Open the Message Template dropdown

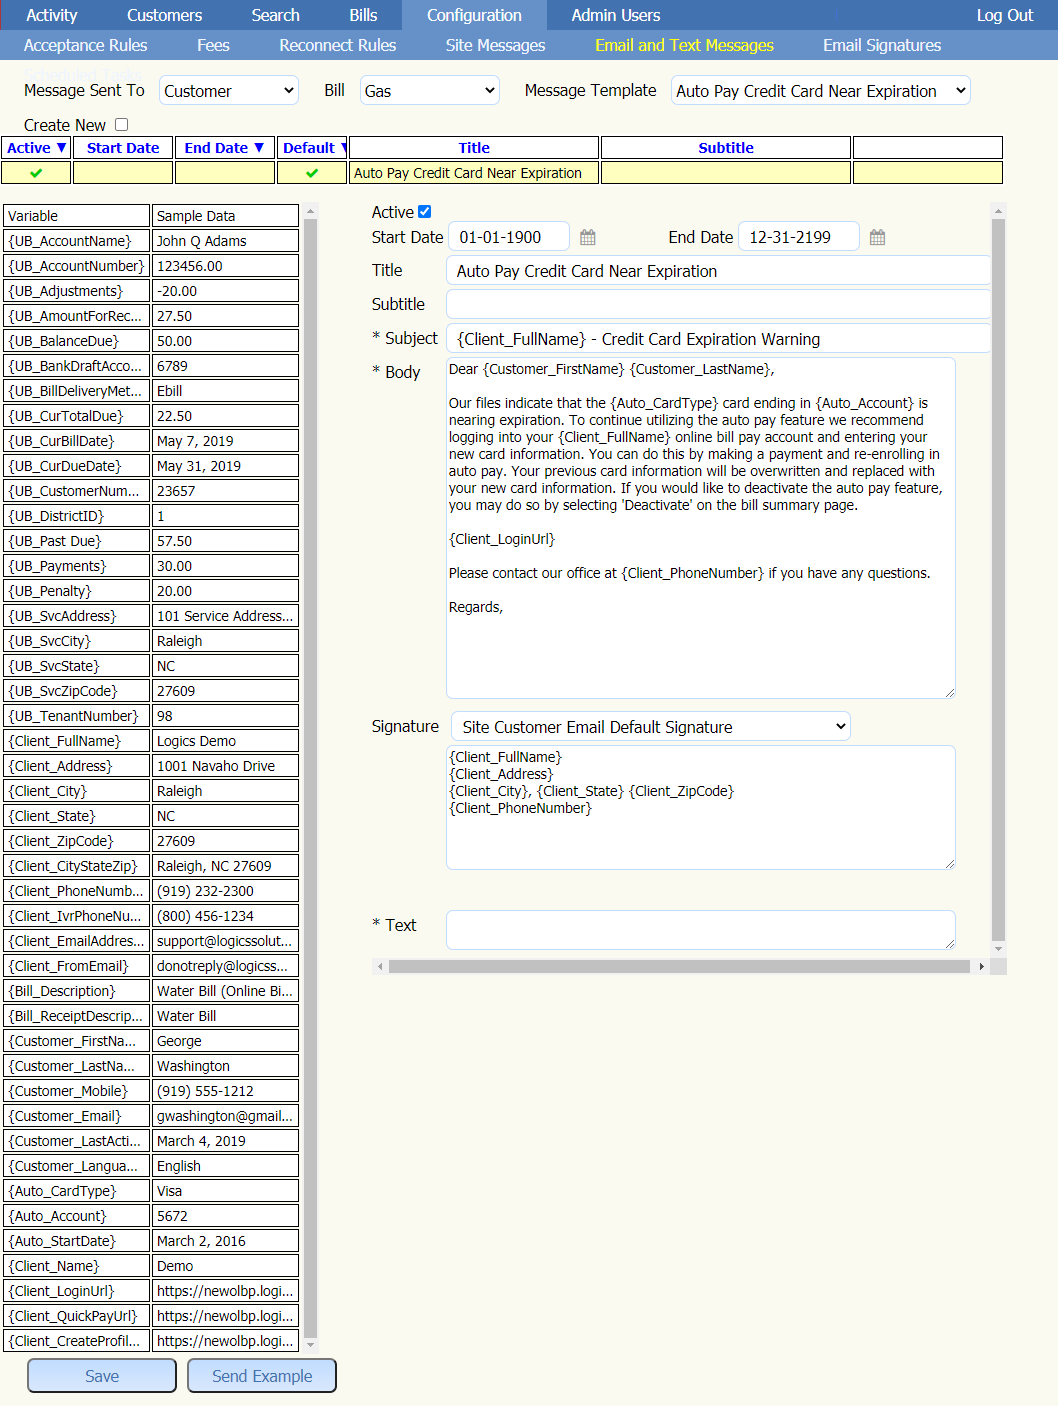820,91
